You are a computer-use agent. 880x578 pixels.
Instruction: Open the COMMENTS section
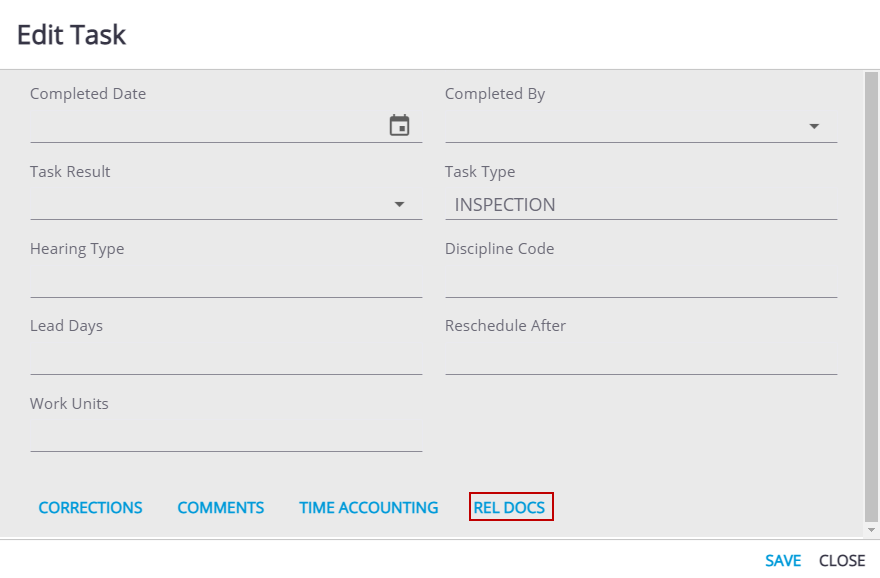(221, 508)
